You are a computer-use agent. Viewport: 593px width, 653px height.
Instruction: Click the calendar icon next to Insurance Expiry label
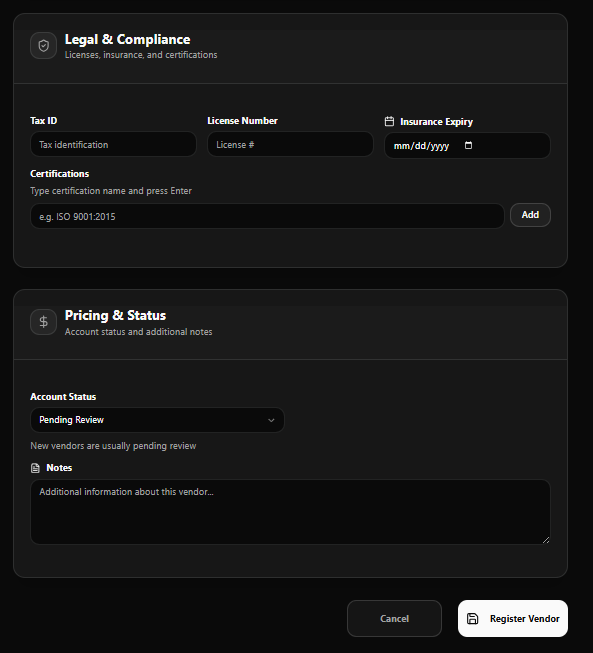[x=389, y=121]
